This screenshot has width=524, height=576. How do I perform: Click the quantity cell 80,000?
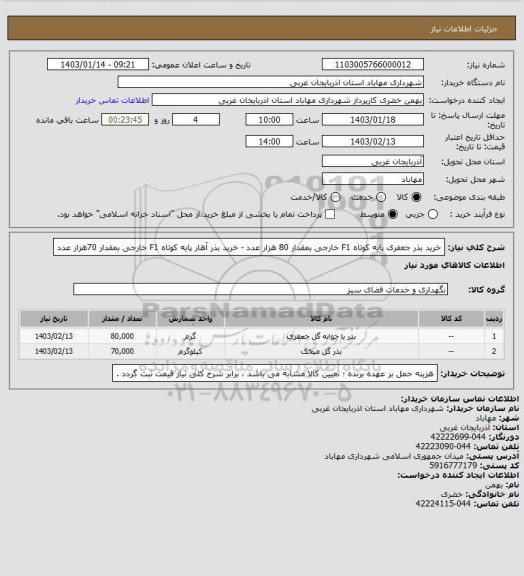122,336
